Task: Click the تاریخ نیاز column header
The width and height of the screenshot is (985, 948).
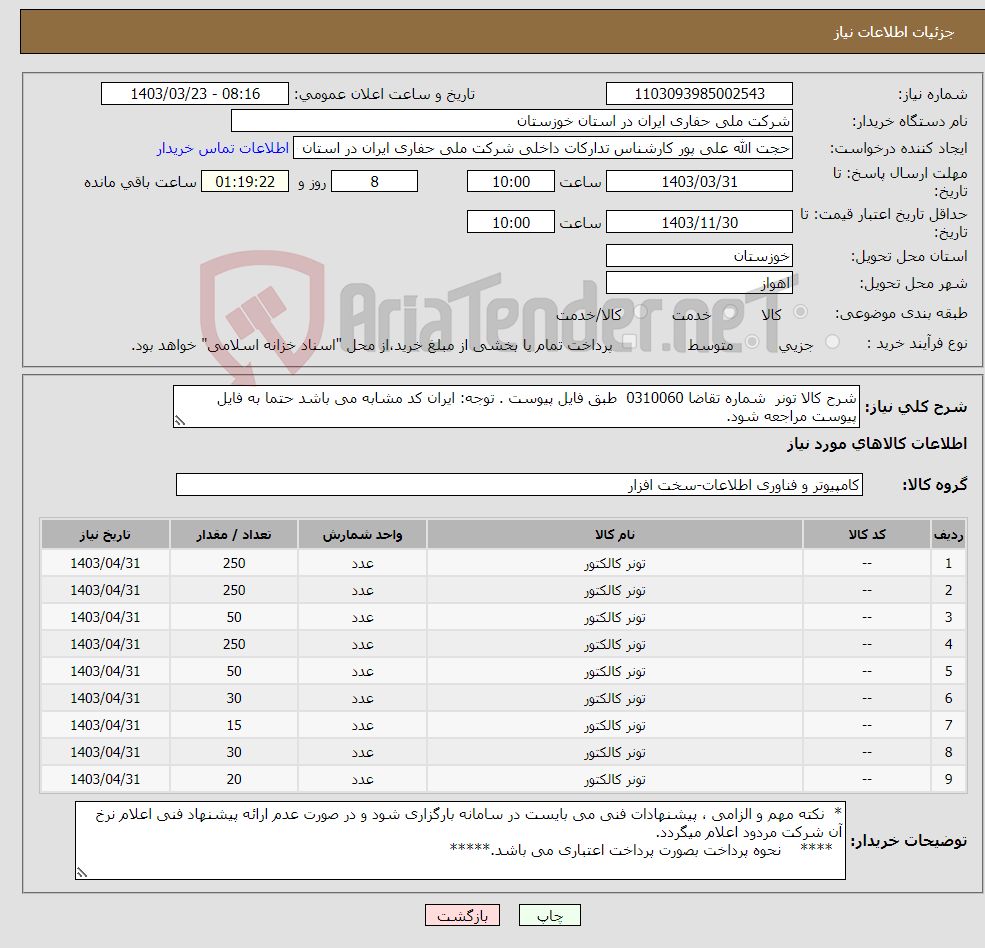Action: coord(105,535)
